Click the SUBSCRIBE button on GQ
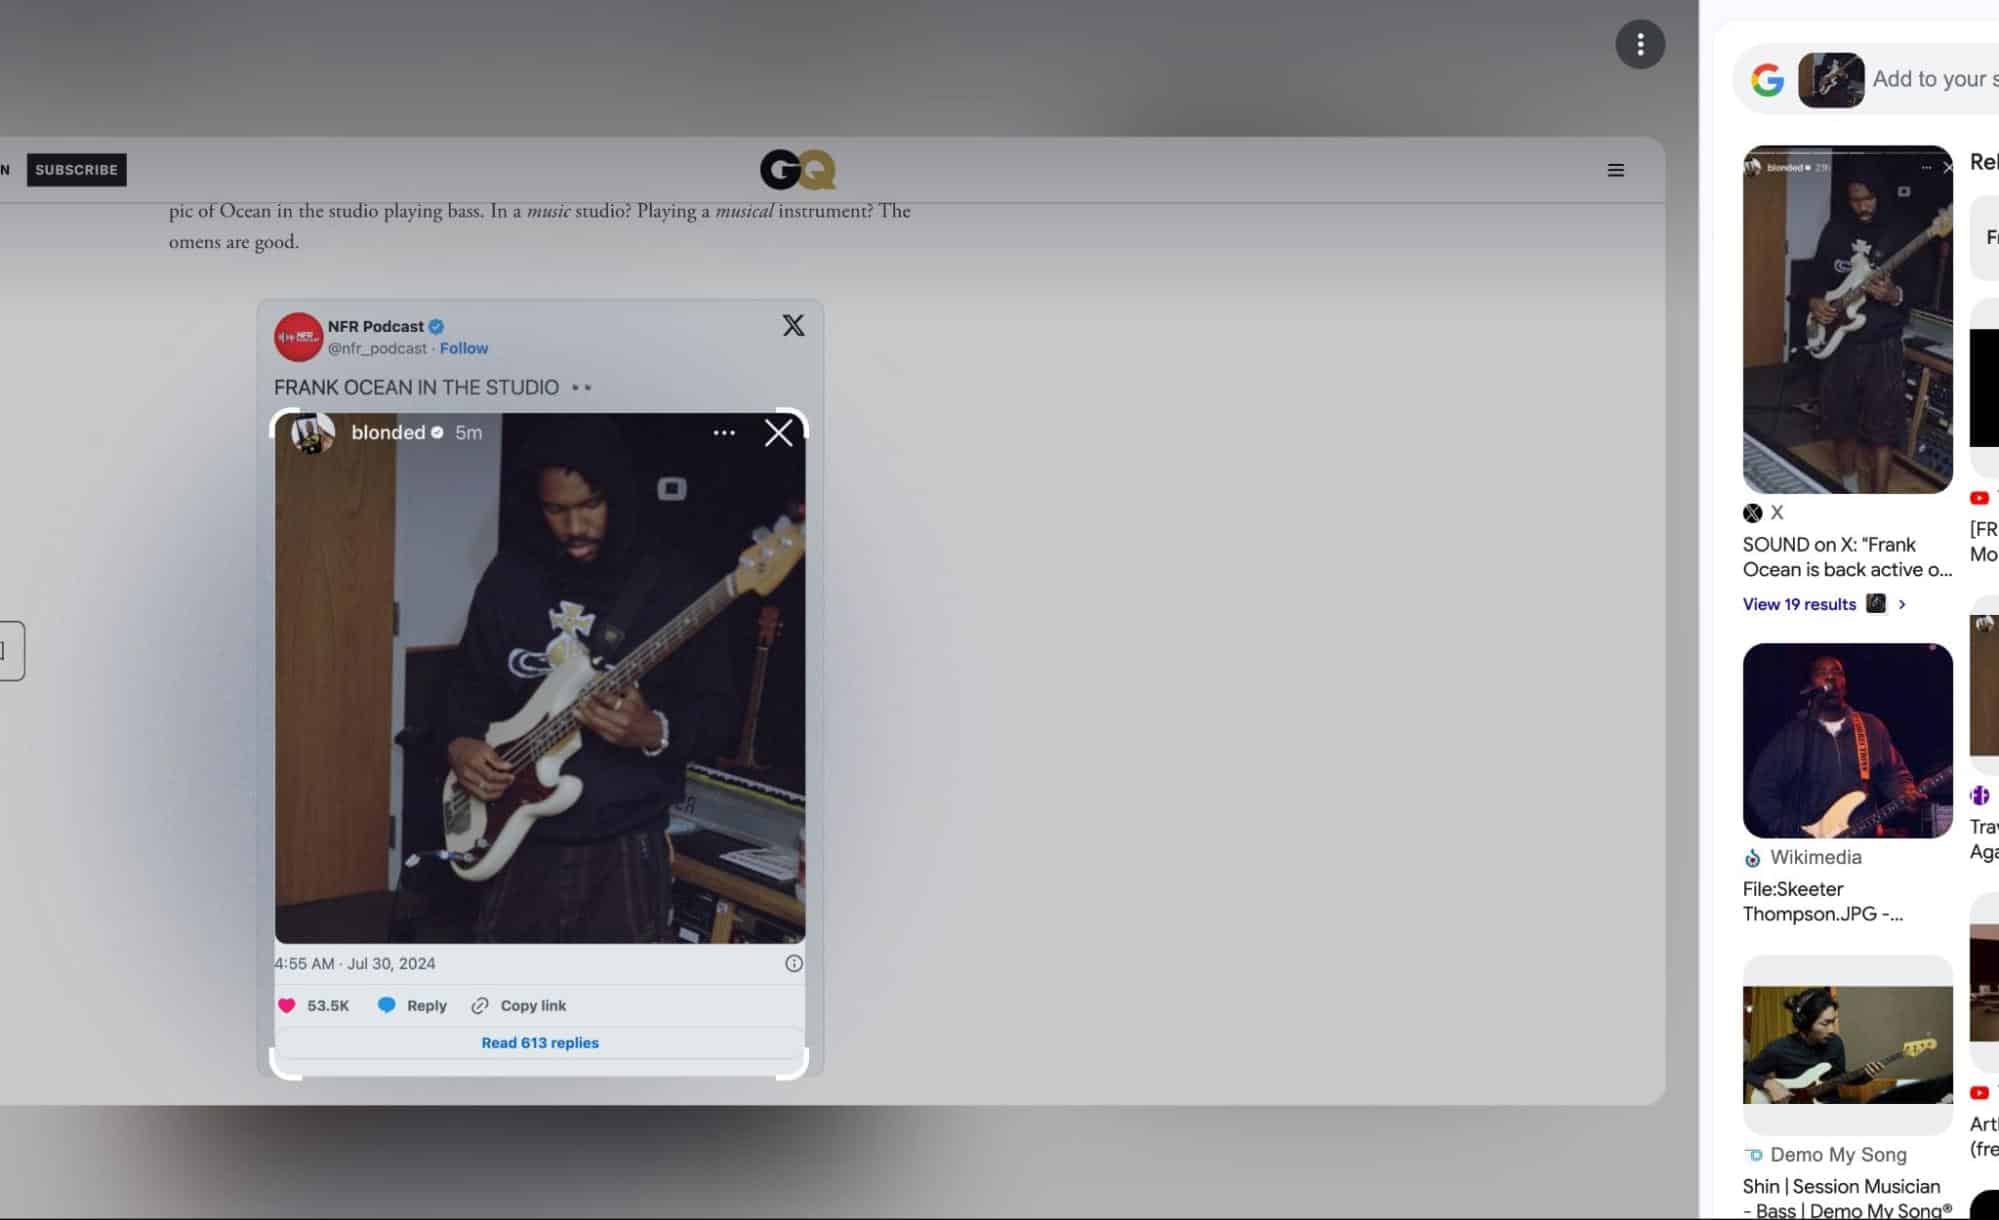 tap(76, 170)
